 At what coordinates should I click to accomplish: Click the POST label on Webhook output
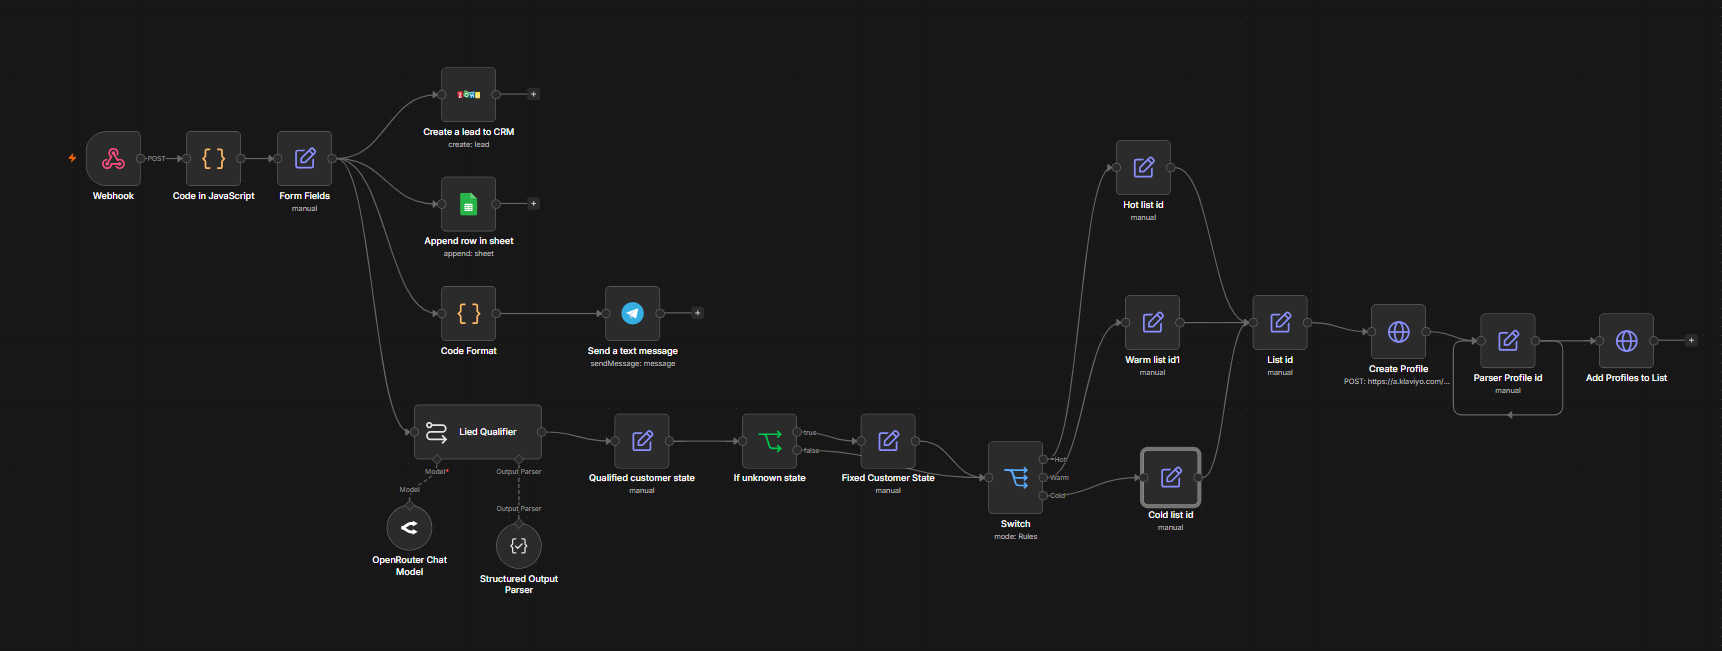[x=157, y=158]
